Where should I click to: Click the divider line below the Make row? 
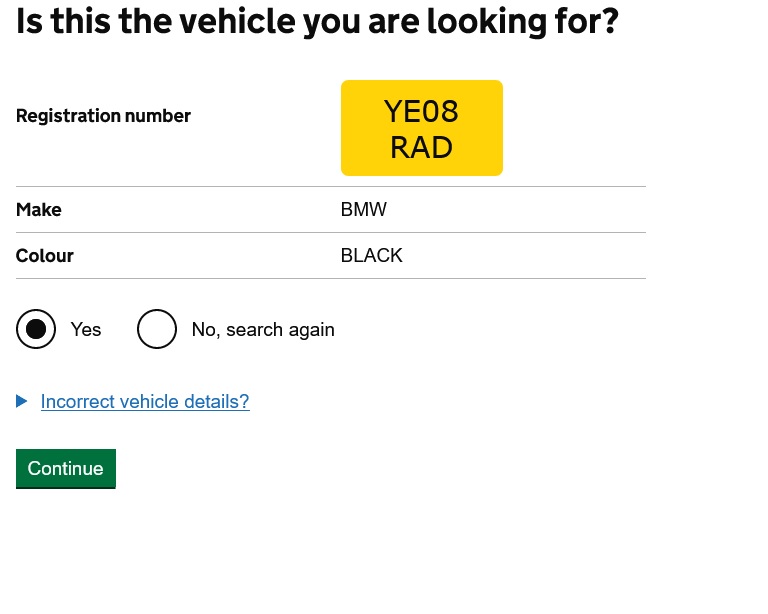click(330, 233)
